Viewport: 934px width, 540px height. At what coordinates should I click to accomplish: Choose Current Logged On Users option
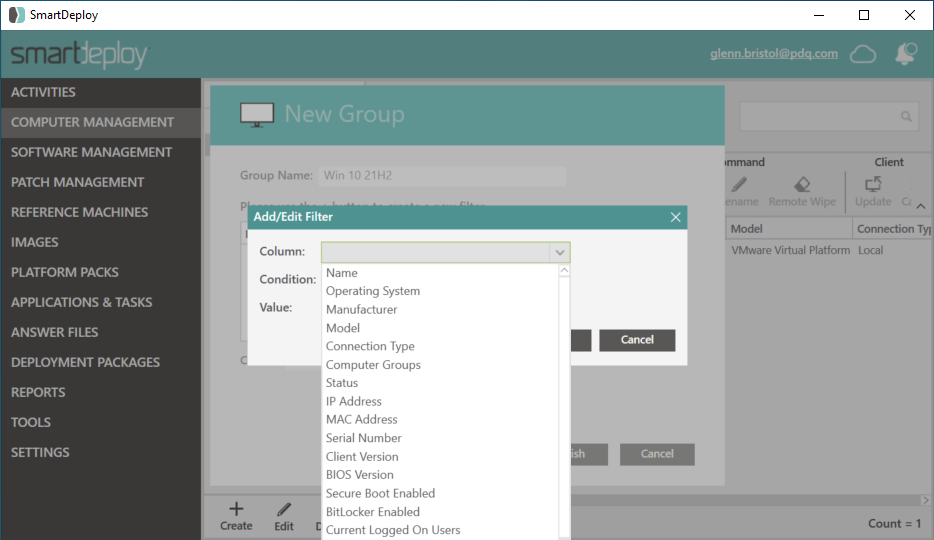393,530
